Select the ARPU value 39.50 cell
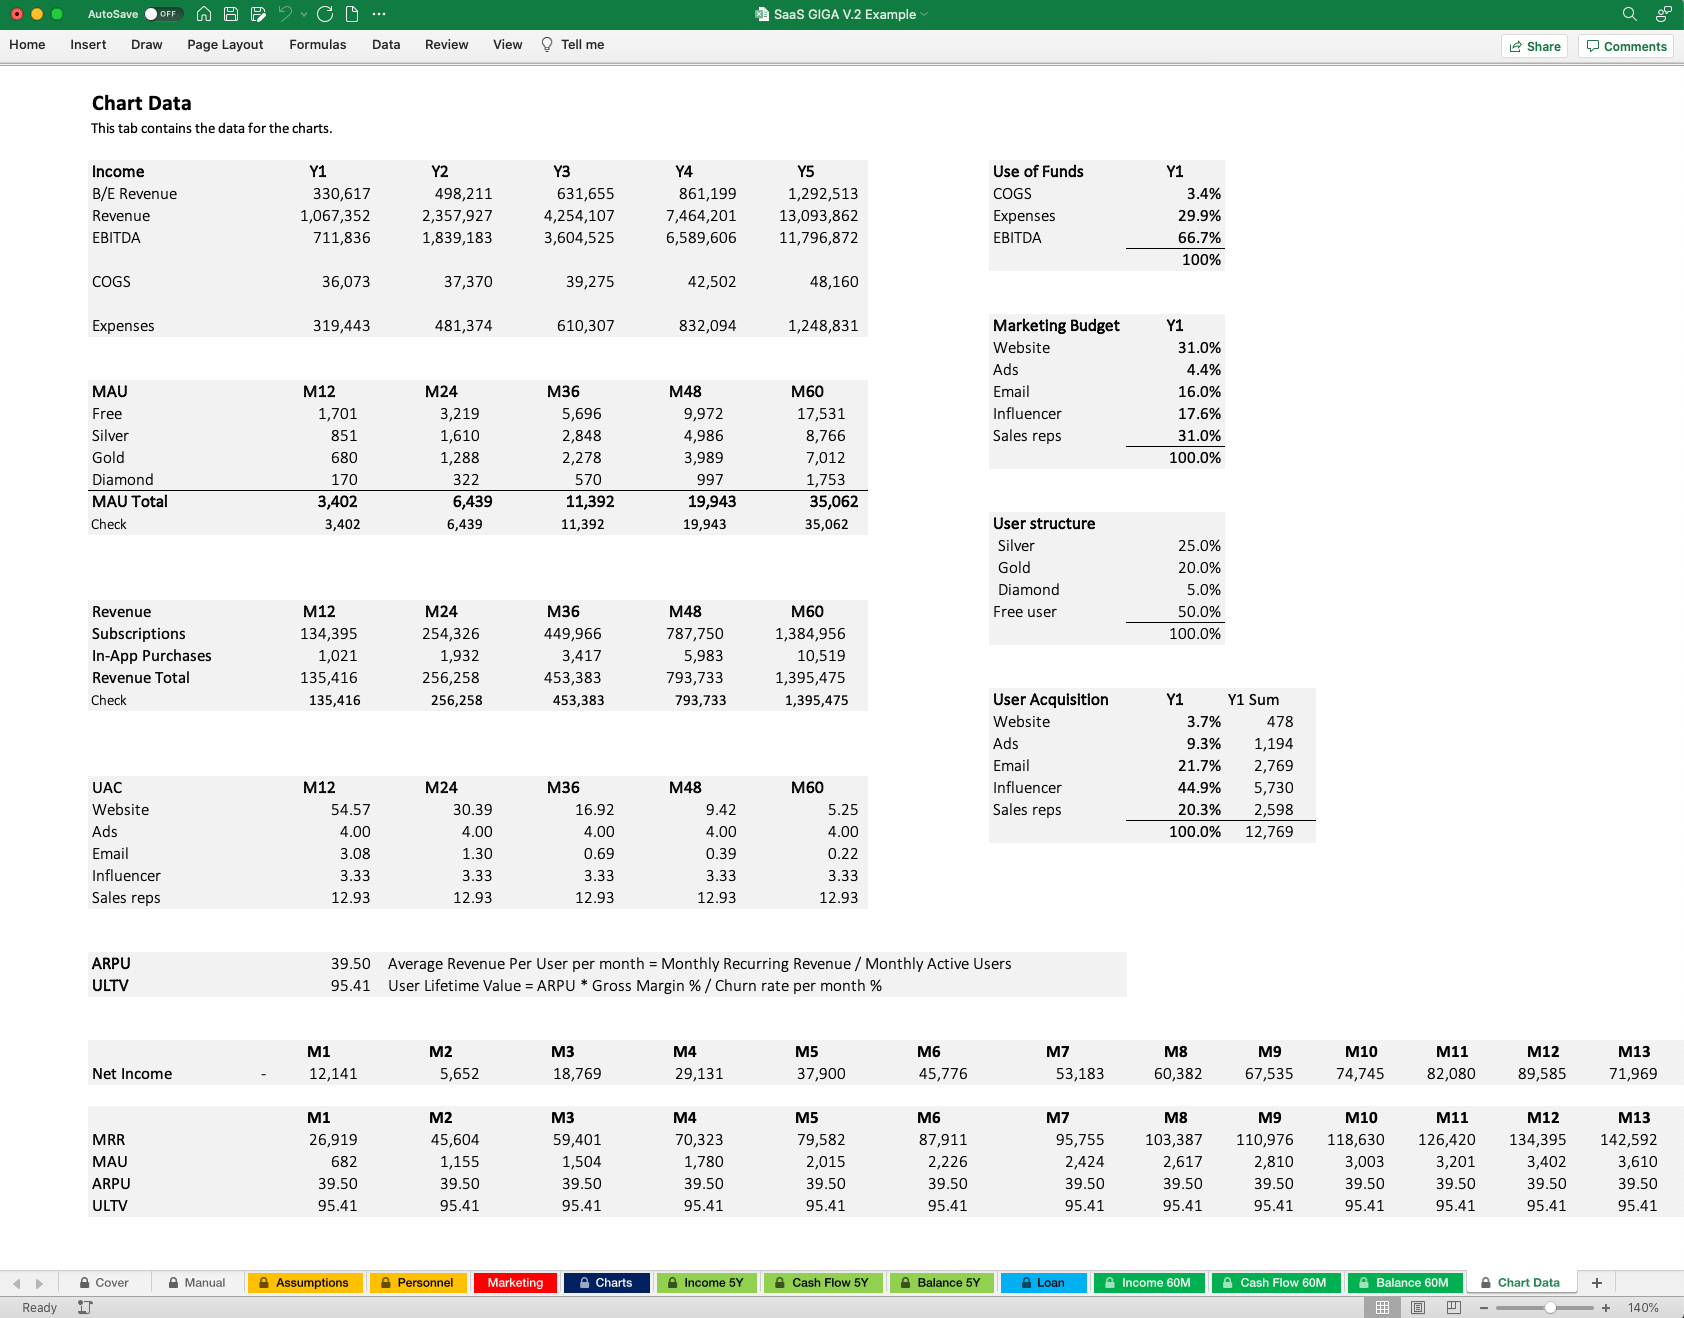Screen dimensions: 1684x1318 tap(351, 964)
